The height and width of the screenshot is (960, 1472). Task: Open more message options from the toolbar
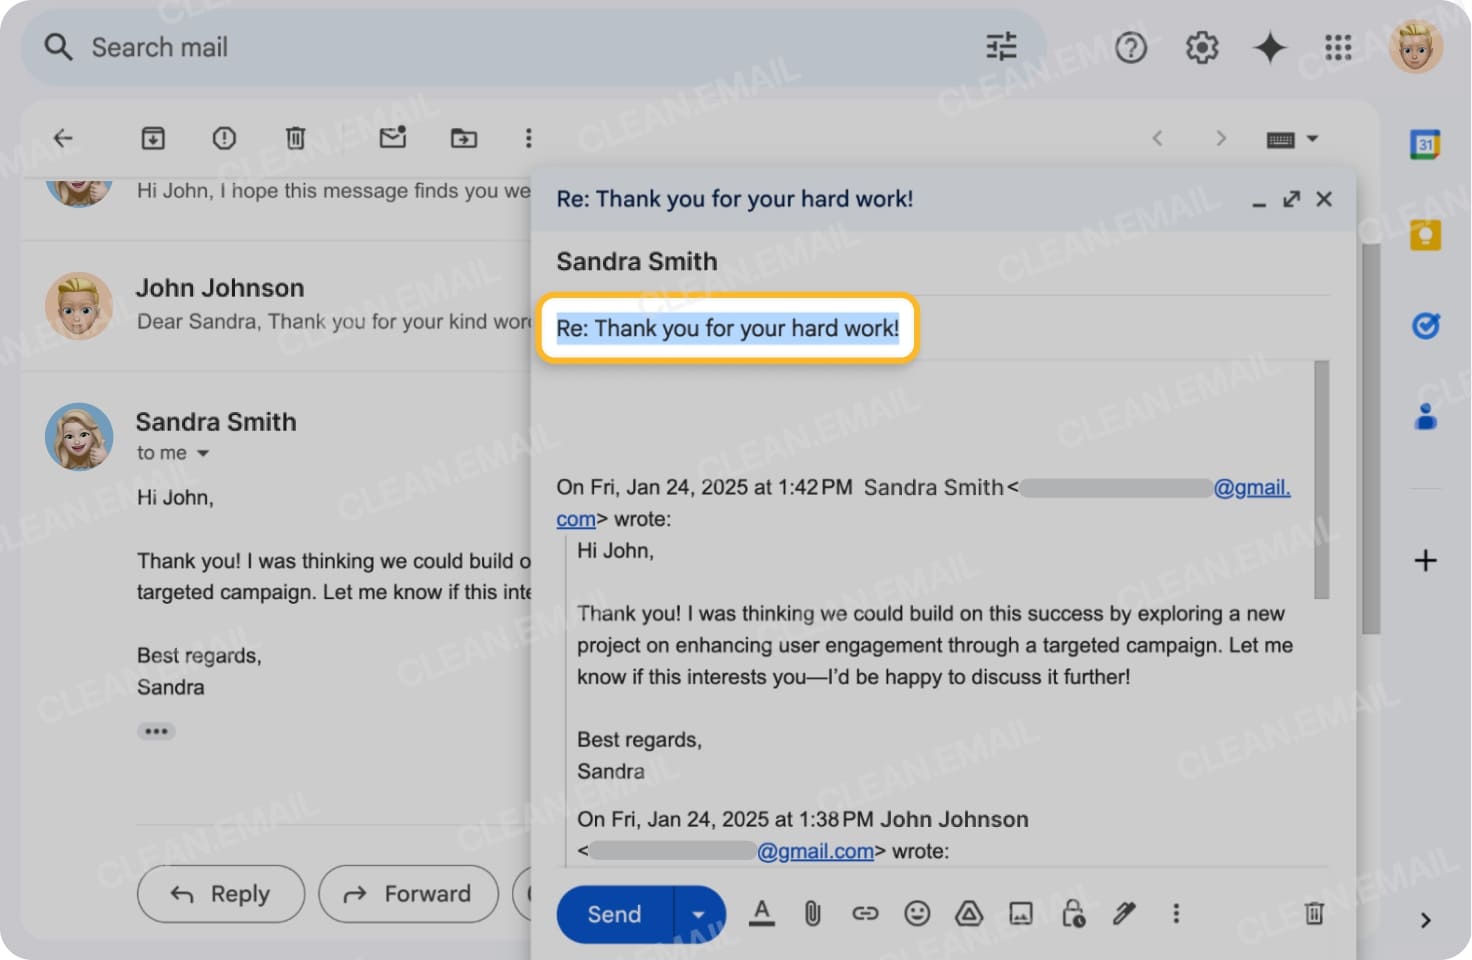[529, 138]
